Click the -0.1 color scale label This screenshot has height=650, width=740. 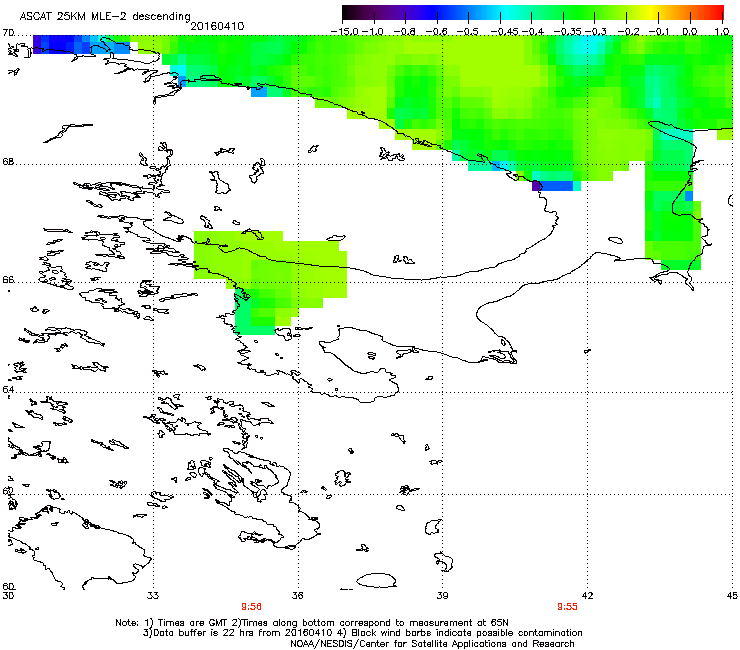point(659,32)
